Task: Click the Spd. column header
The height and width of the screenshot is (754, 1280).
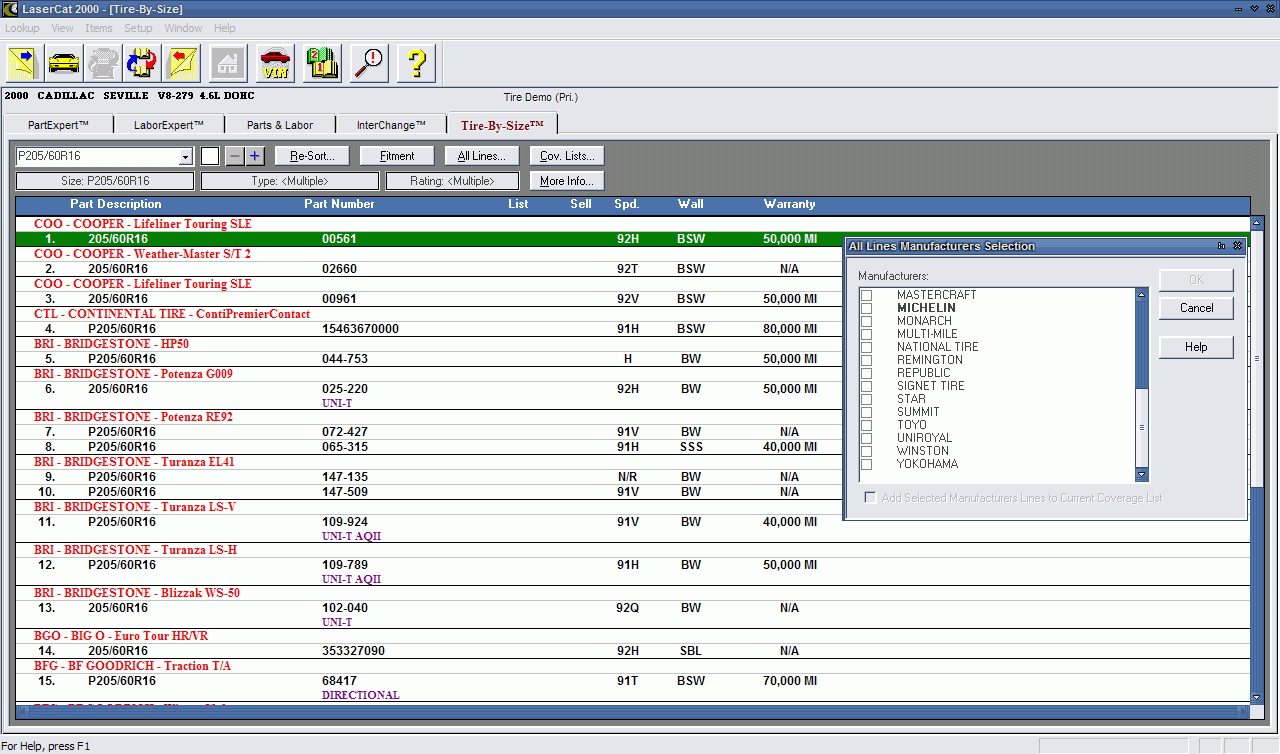Action: coord(626,204)
